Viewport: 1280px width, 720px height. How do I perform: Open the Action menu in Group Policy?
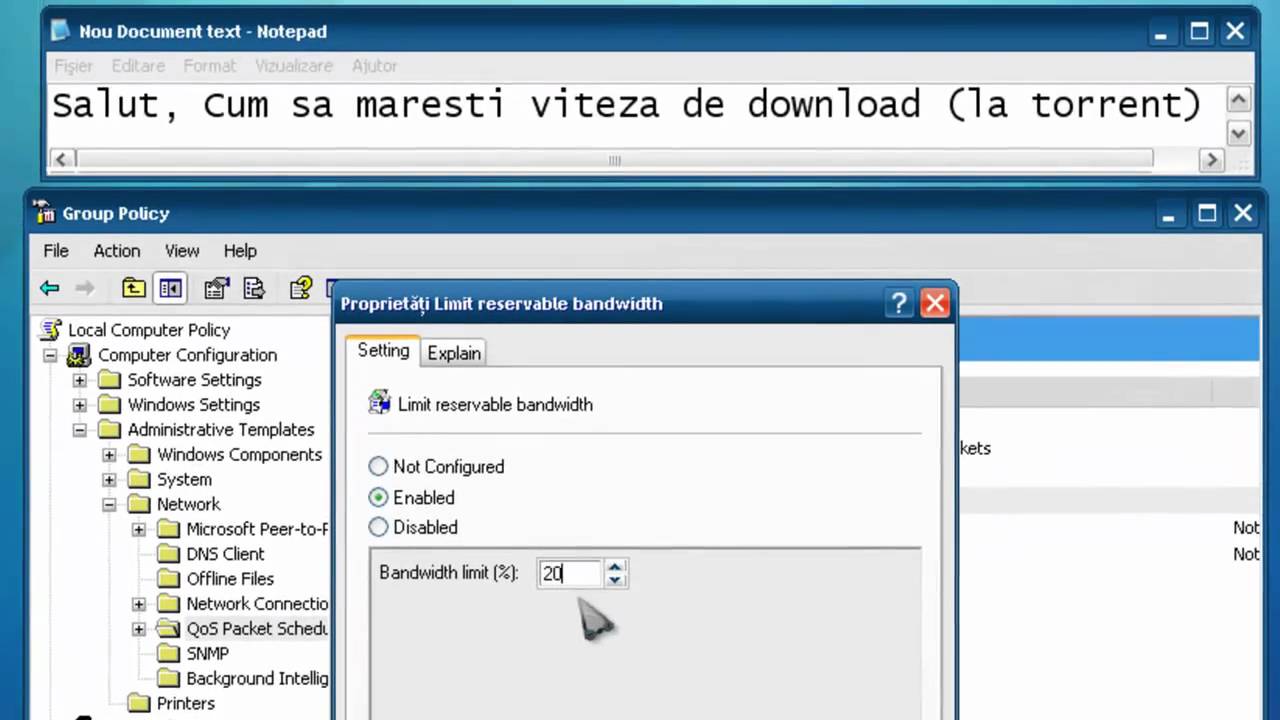point(117,251)
